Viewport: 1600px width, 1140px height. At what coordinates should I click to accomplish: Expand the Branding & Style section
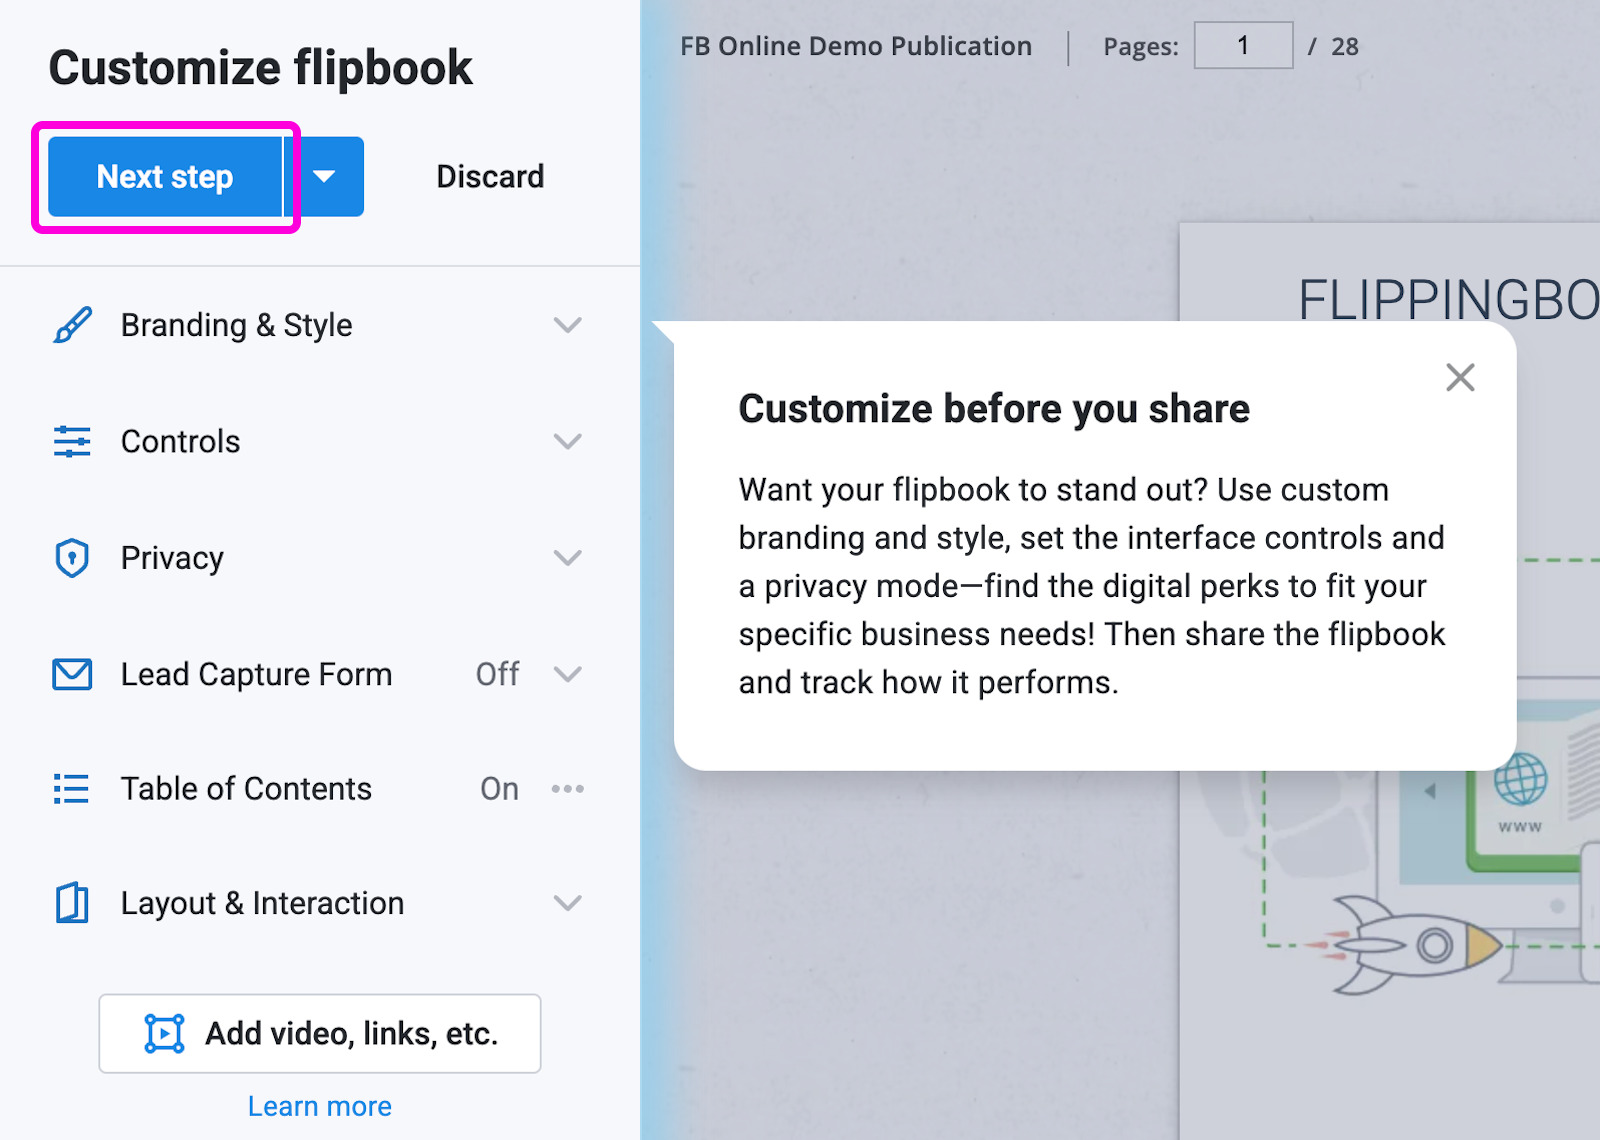point(568,324)
